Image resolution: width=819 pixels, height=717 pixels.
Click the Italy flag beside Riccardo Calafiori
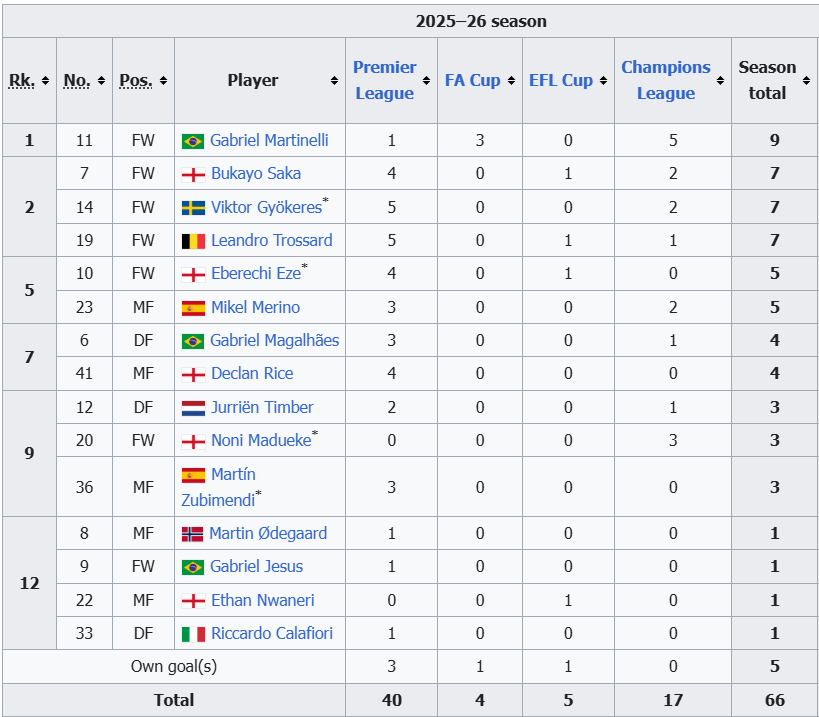pyautogui.click(x=193, y=634)
